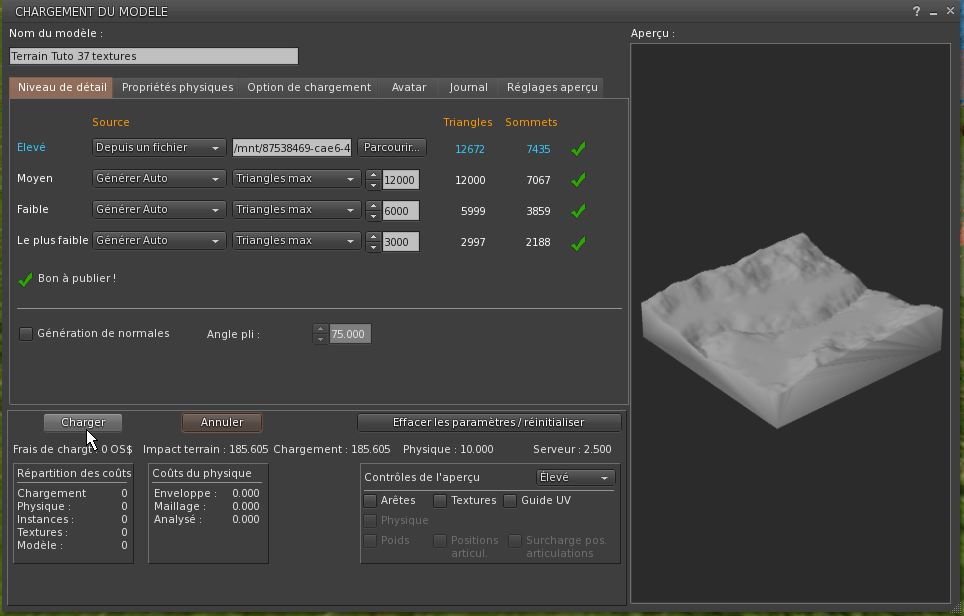Click the green checkmark on Elevé row
Image resolution: width=964 pixels, height=616 pixels.
[x=578, y=149]
